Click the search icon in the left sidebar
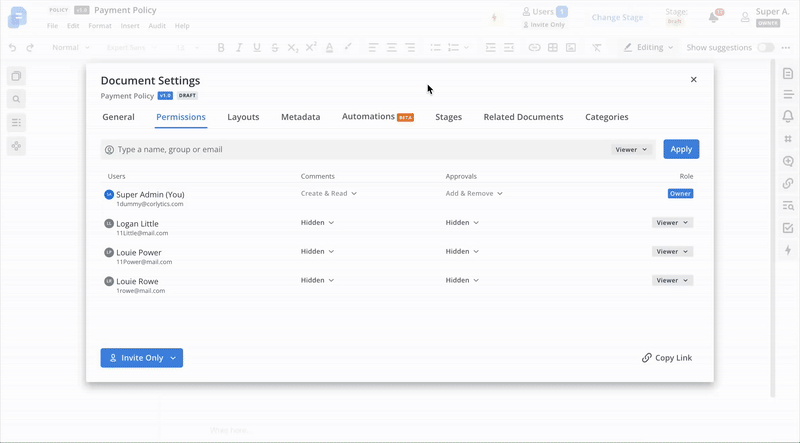 16,99
